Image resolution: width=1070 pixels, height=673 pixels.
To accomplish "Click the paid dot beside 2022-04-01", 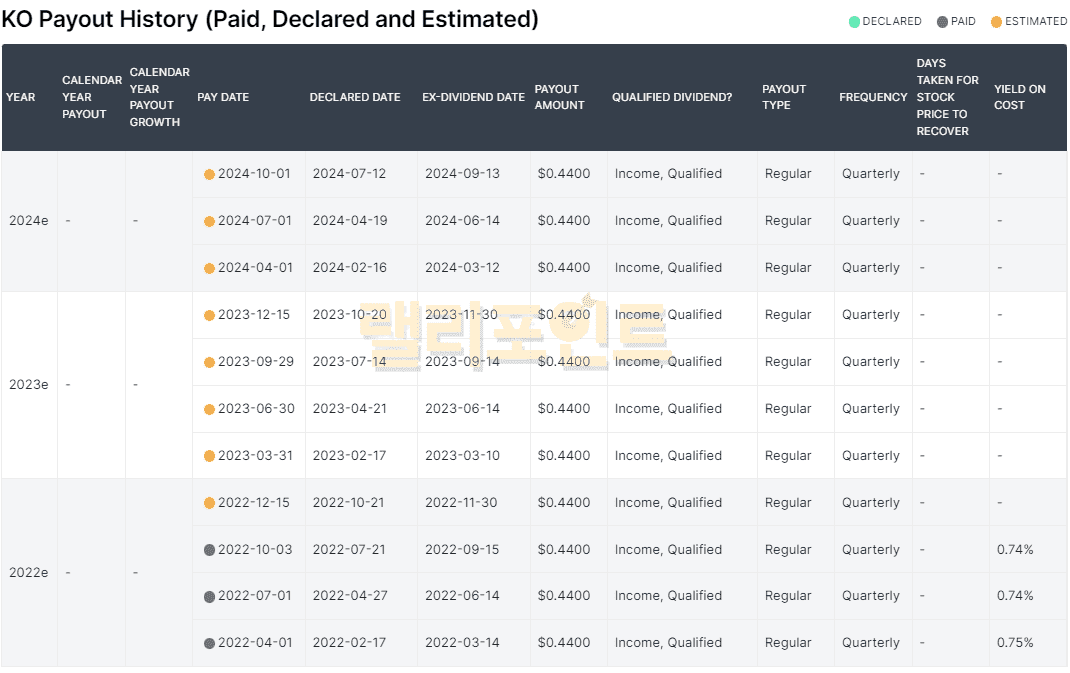I will (x=209, y=643).
